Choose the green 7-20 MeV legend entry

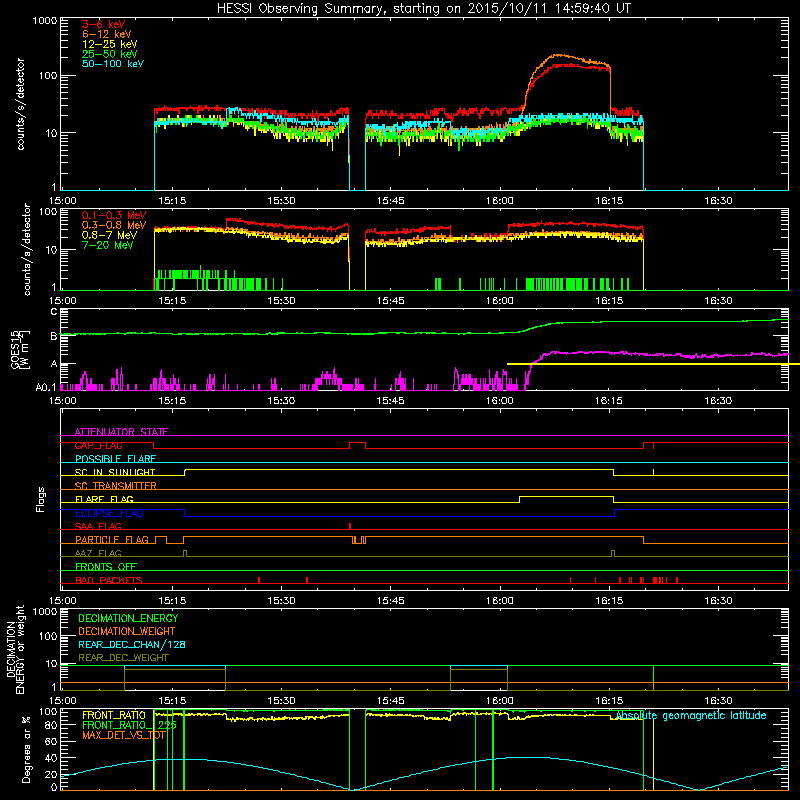pyautogui.click(x=108, y=245)
